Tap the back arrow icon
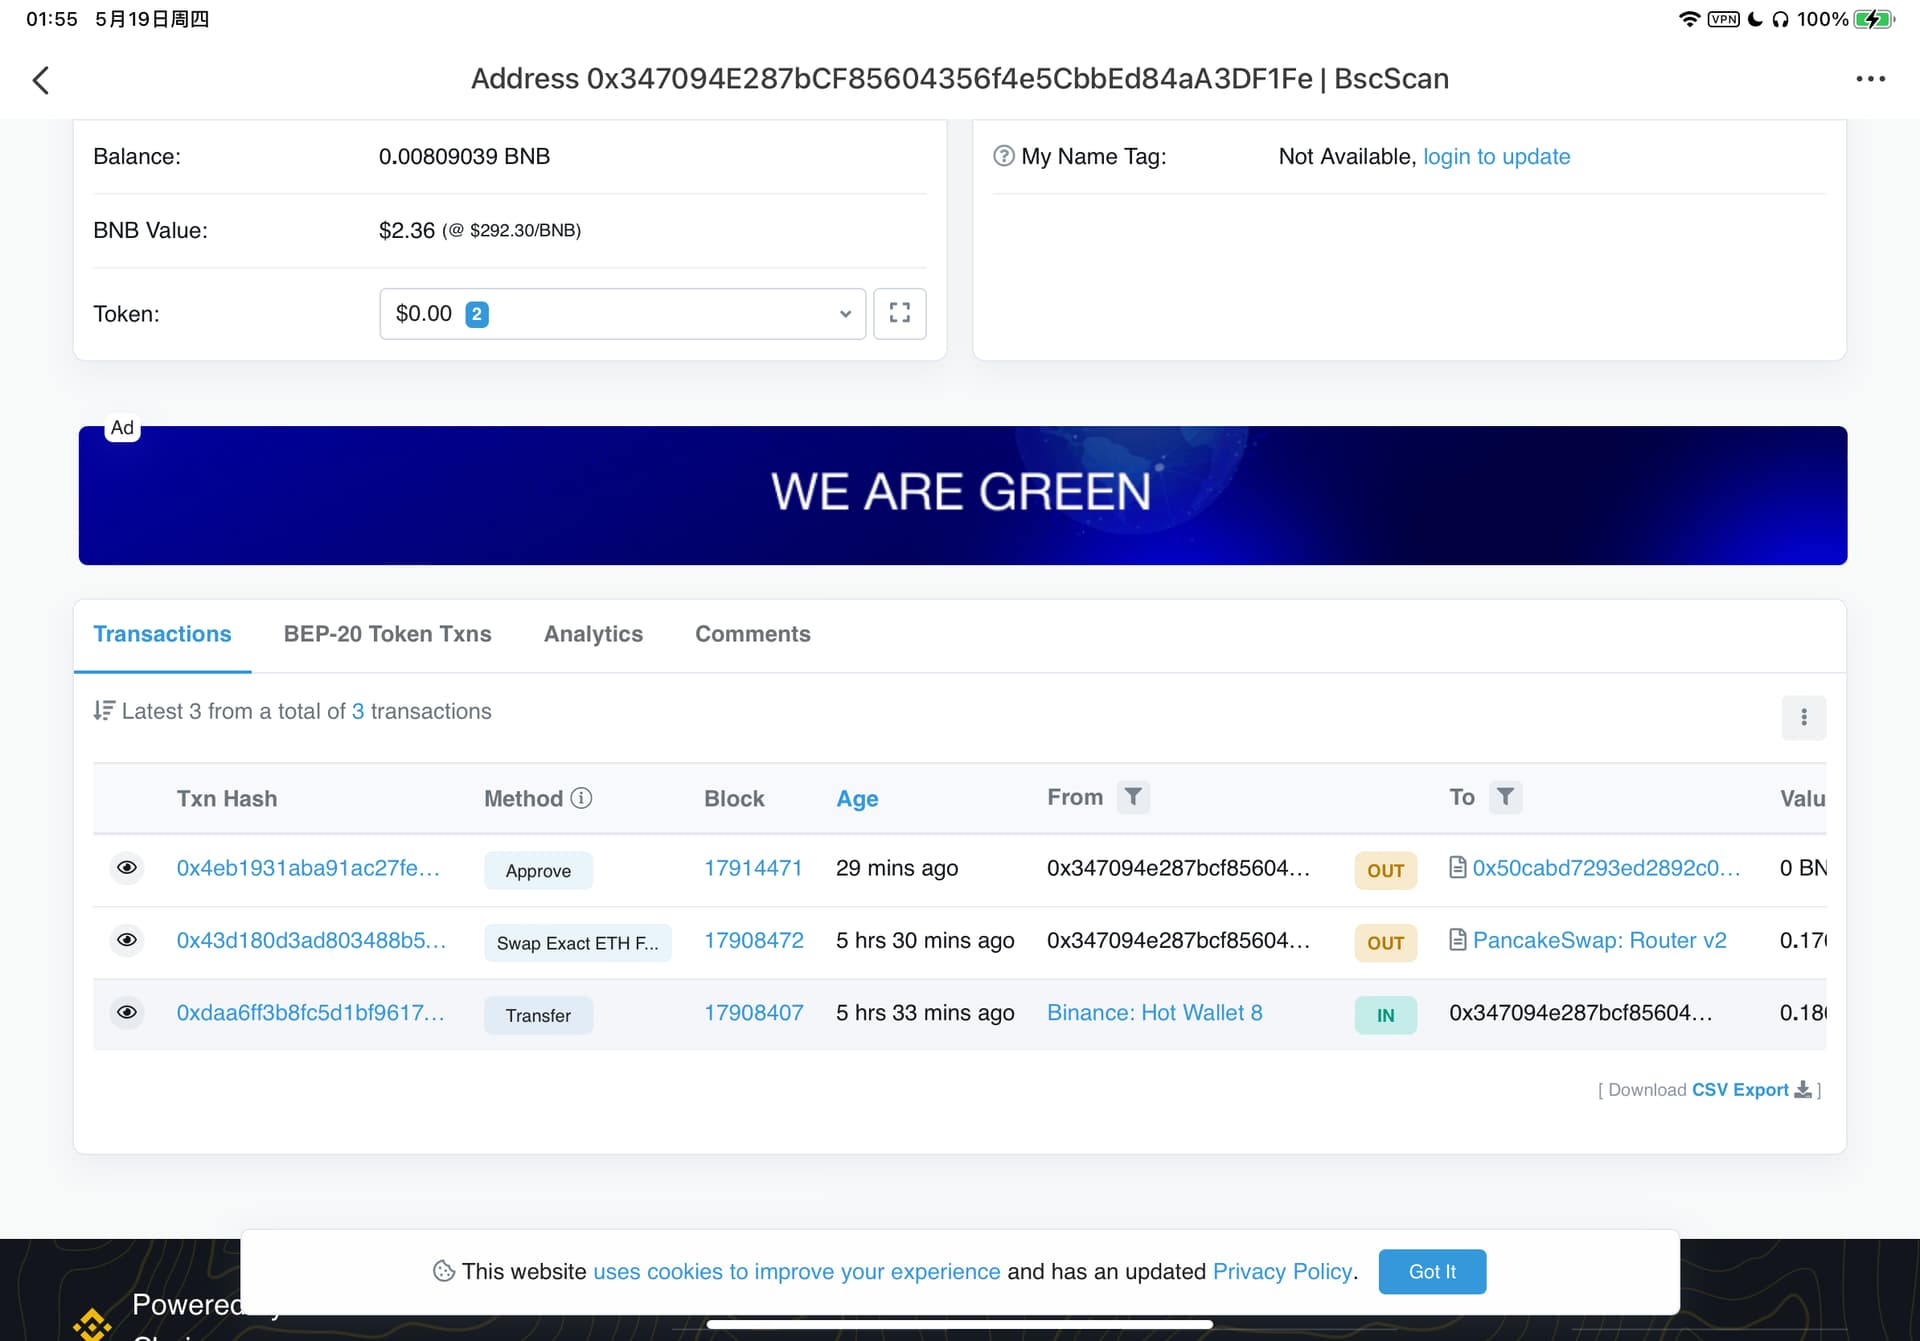The image size is (1920, 1341). (x=41, y=80)
